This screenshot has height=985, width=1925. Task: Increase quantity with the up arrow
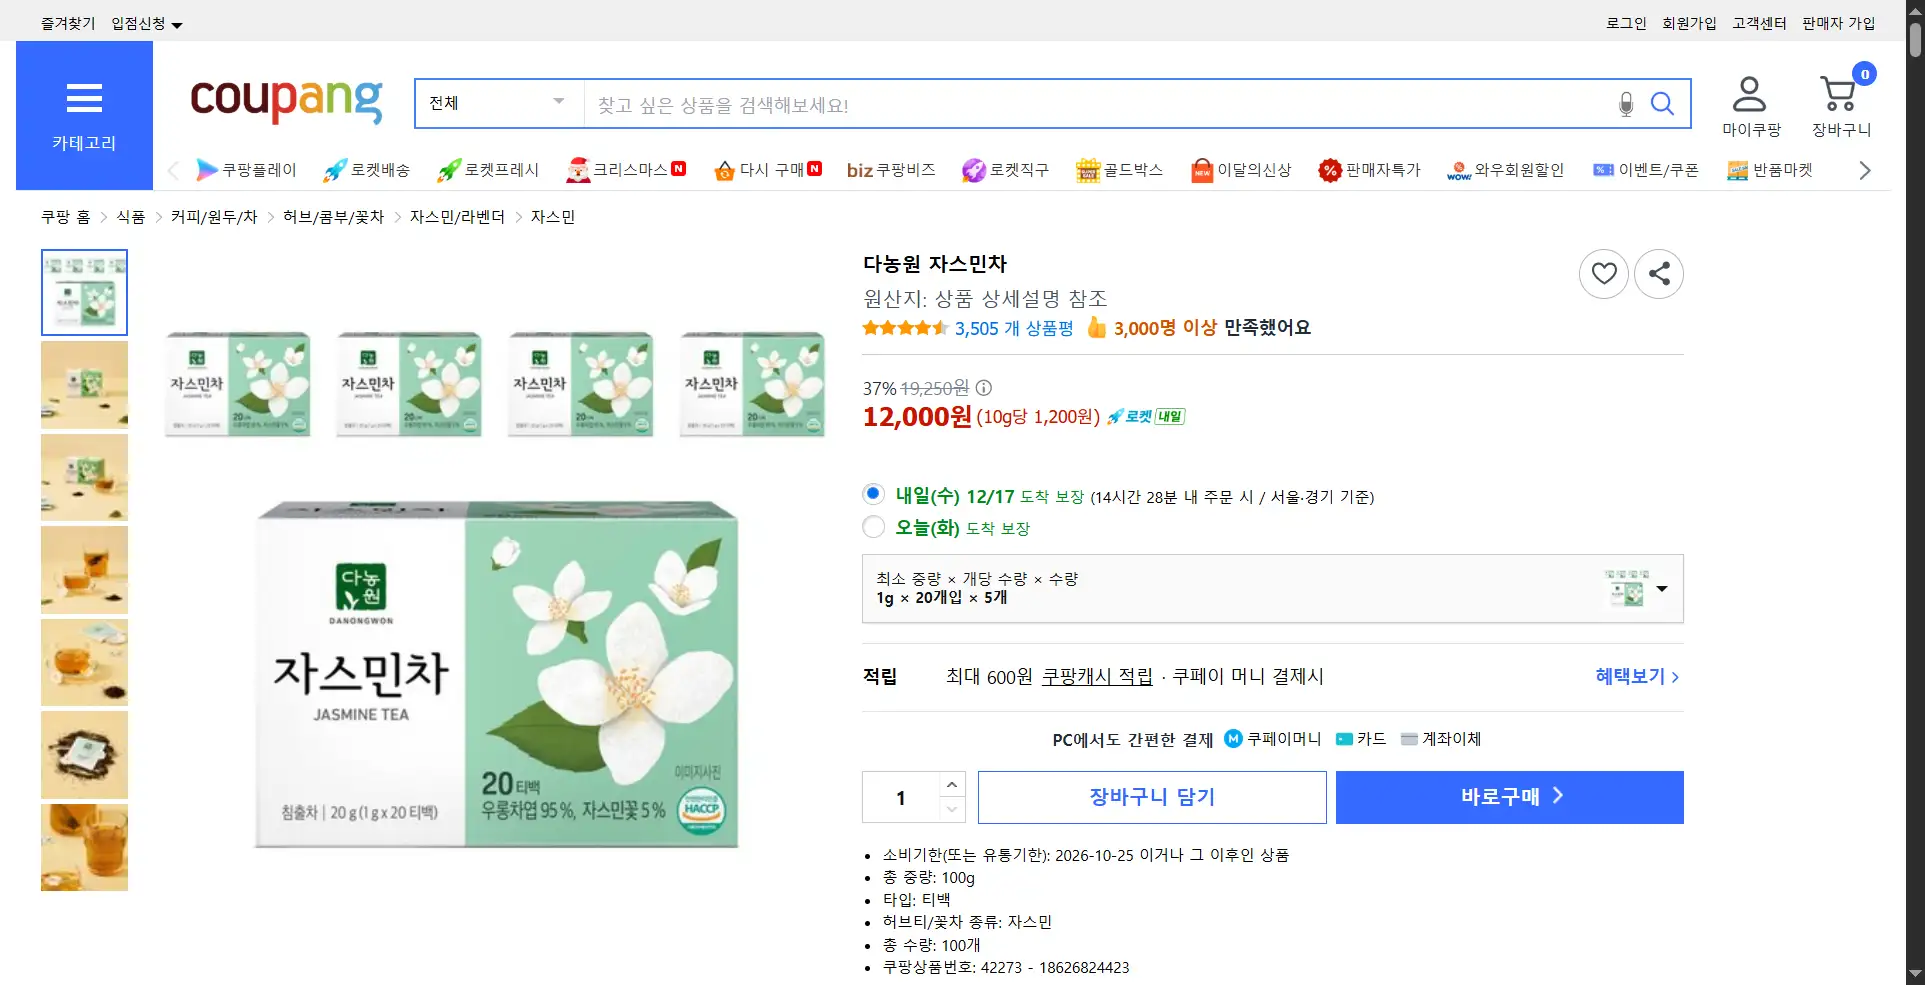coord(952,784)
